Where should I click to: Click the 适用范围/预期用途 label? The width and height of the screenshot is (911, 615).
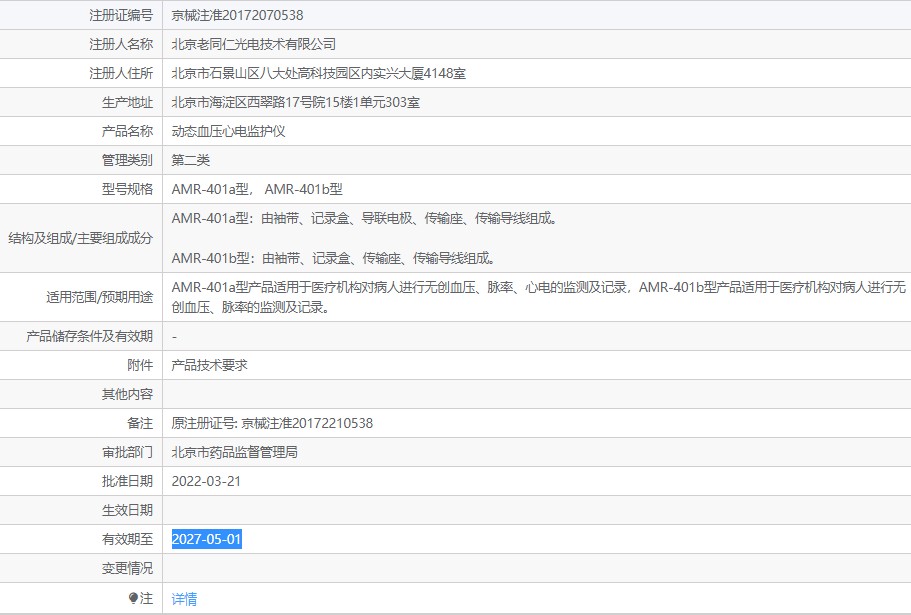[99, 297]
